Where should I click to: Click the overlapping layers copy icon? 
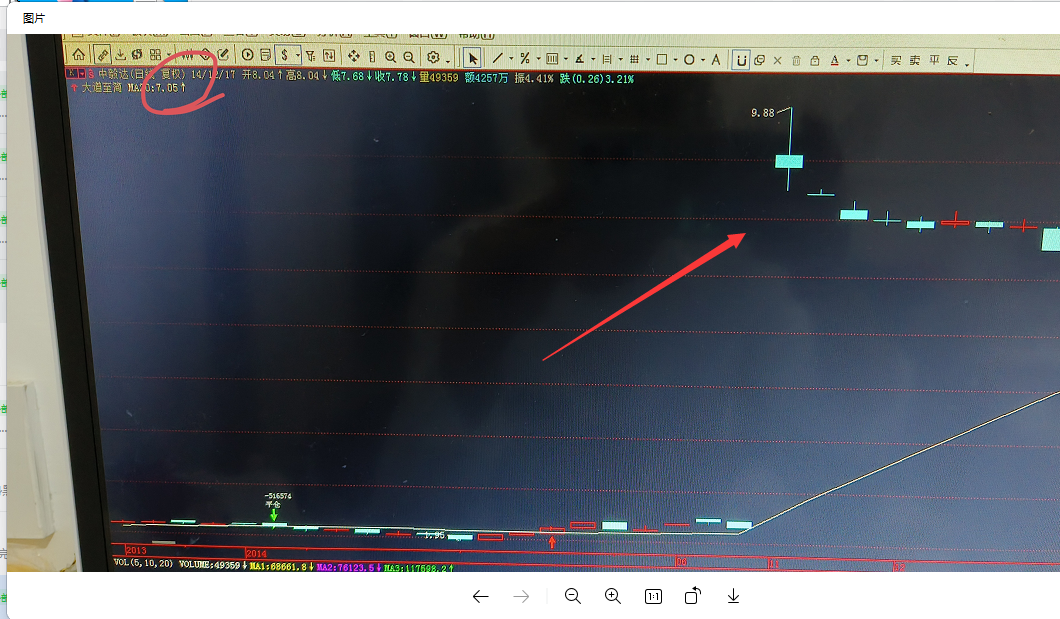pyautogui.click(x=759, y=60)
